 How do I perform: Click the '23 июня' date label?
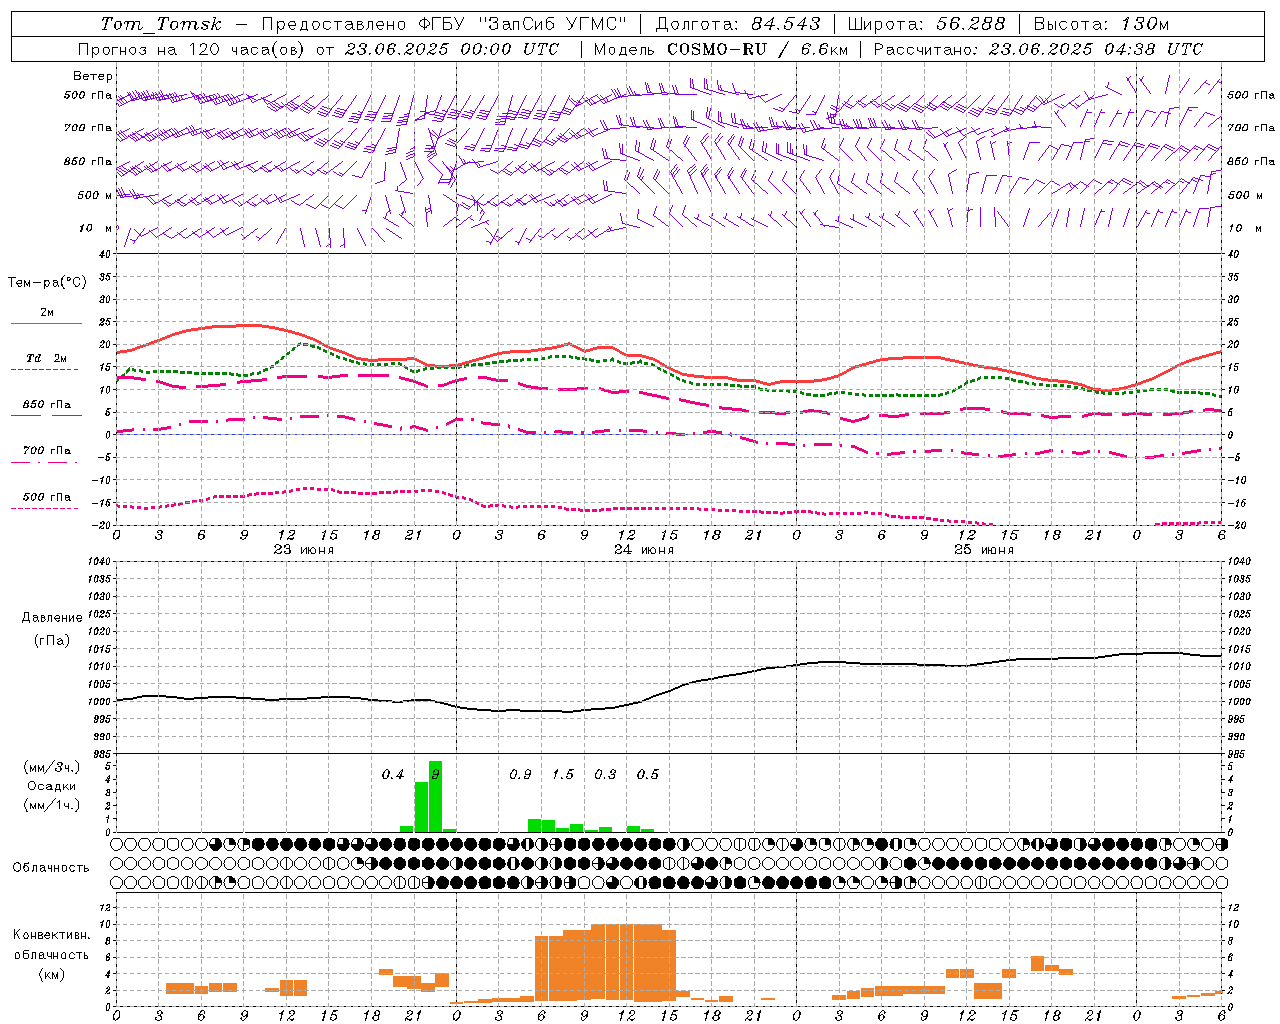click(x=304, y=550)
